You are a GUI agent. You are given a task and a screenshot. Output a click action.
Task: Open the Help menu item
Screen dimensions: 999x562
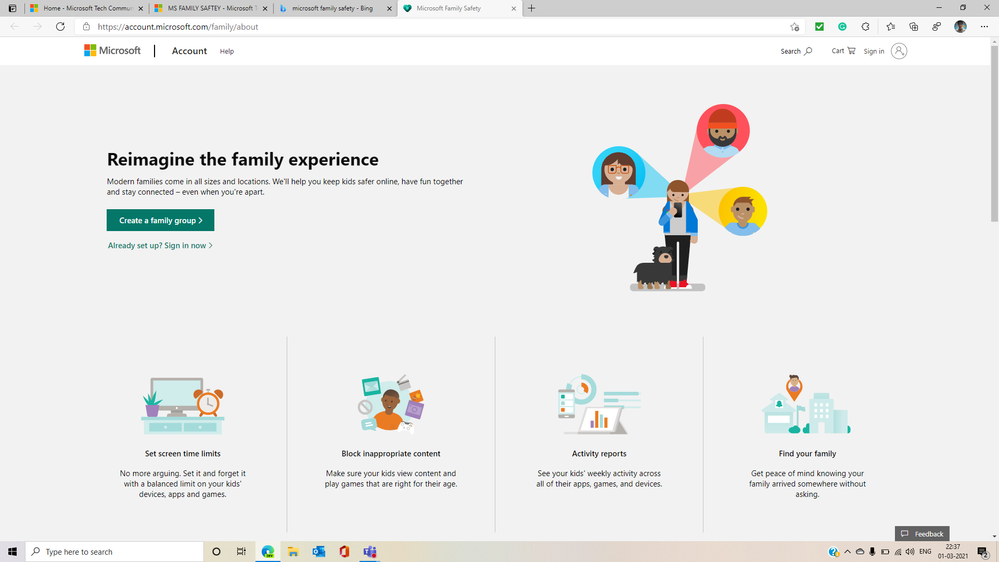[x=227, y=52]
